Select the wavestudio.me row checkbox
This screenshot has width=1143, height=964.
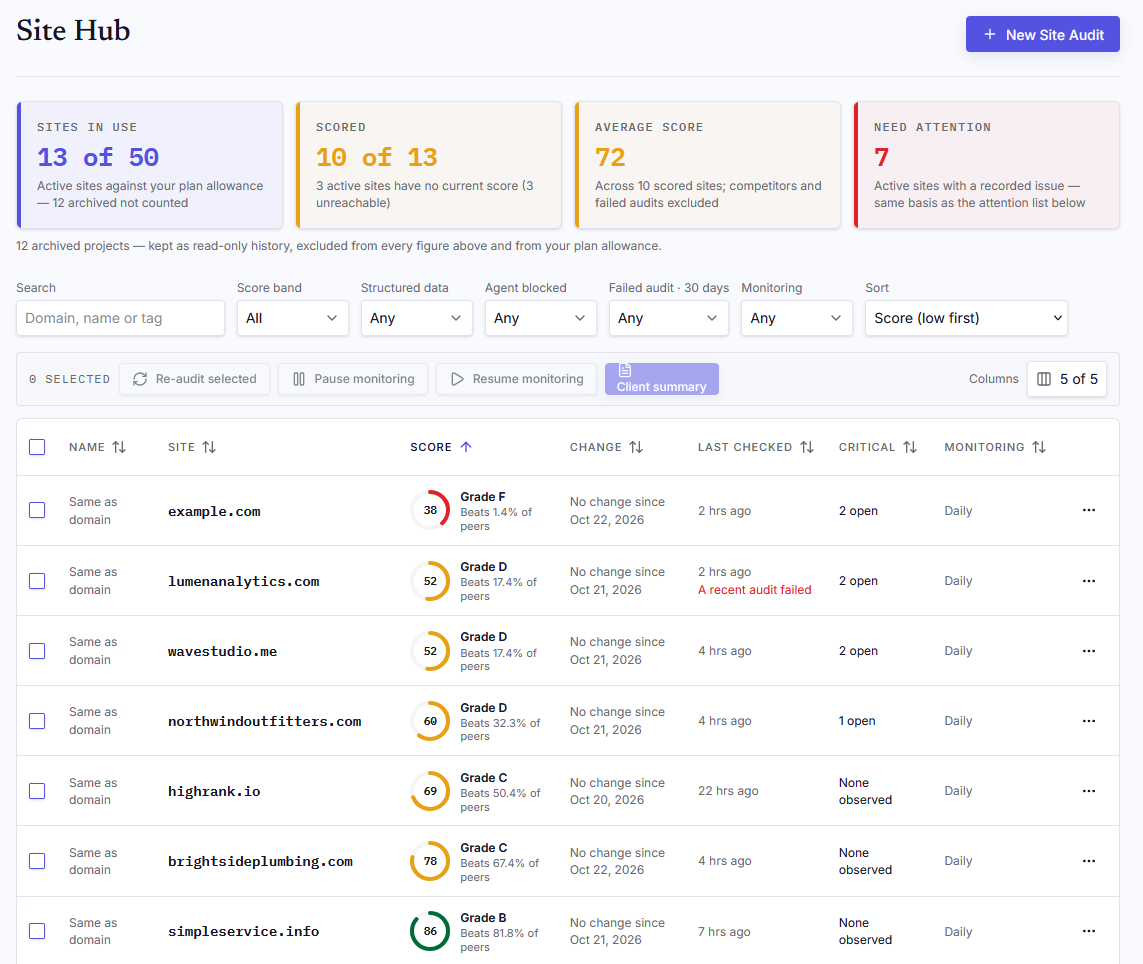(x=37, y=651)
